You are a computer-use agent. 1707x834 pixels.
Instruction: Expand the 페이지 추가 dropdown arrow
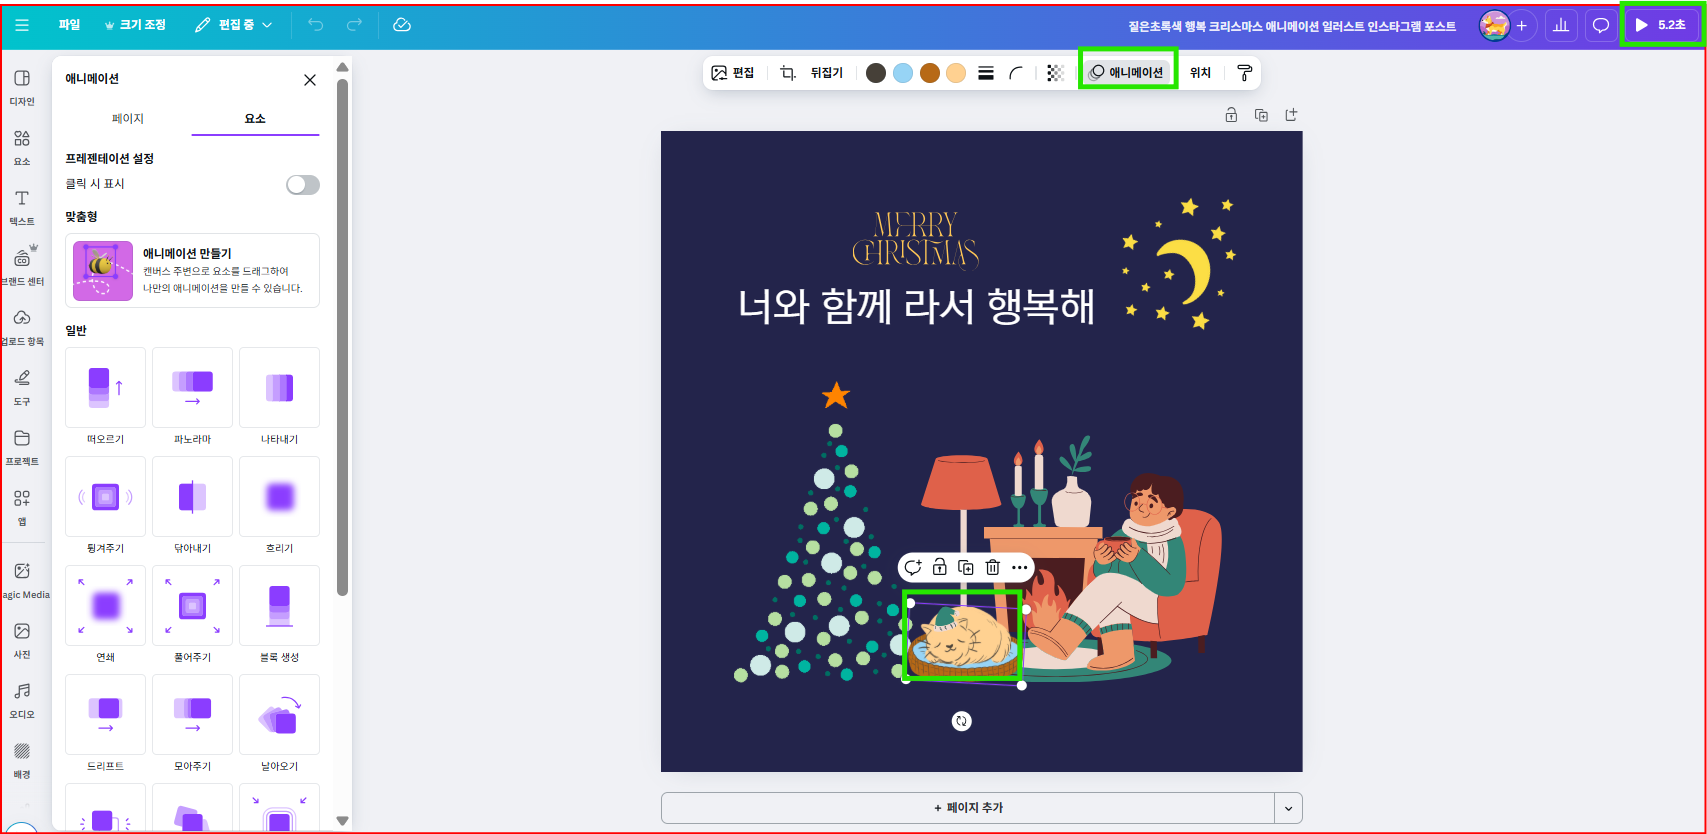click(x=1289, y=808)
